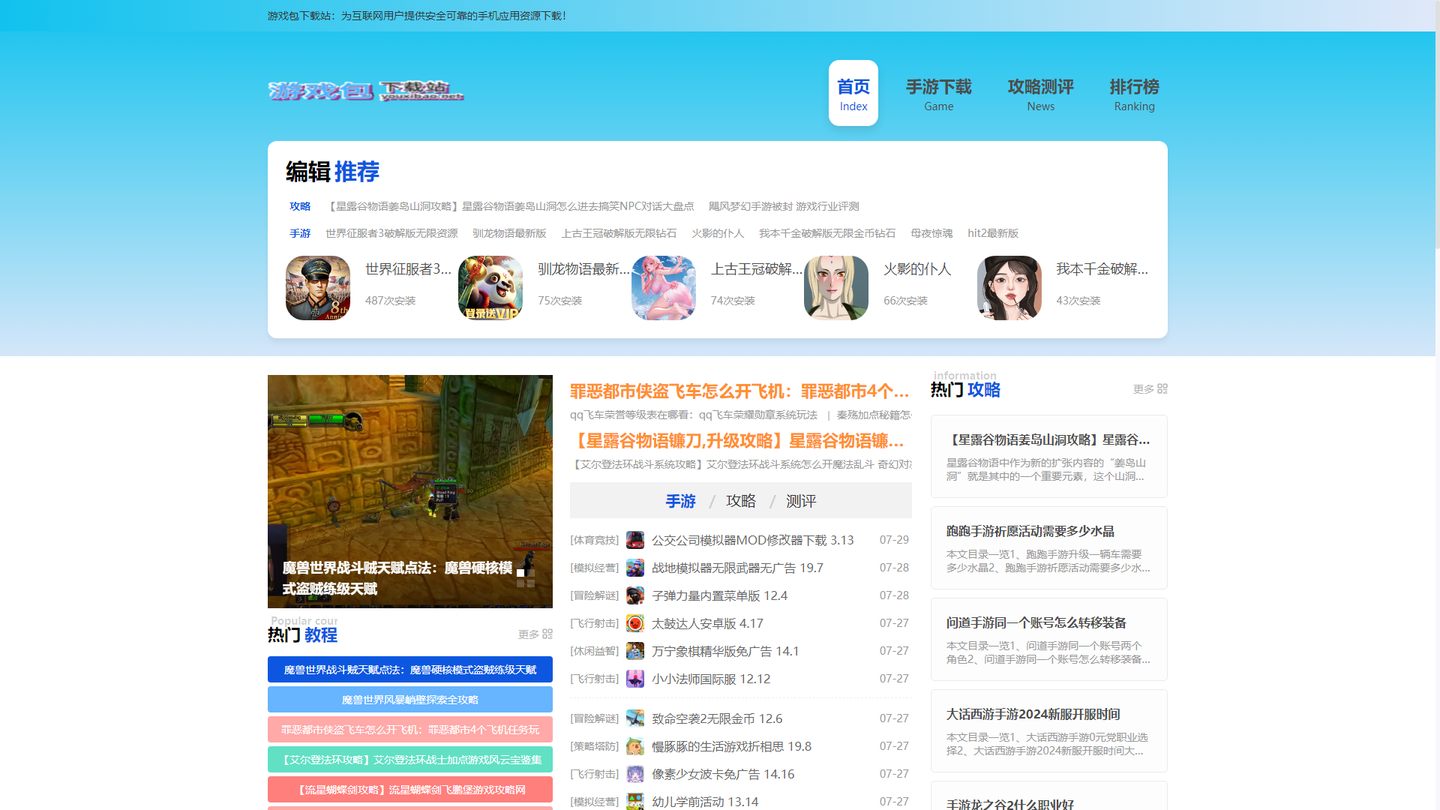
Task: Click 艾尔登法环战斗系统攻略 sub-headline
Action: click(741, 464)
